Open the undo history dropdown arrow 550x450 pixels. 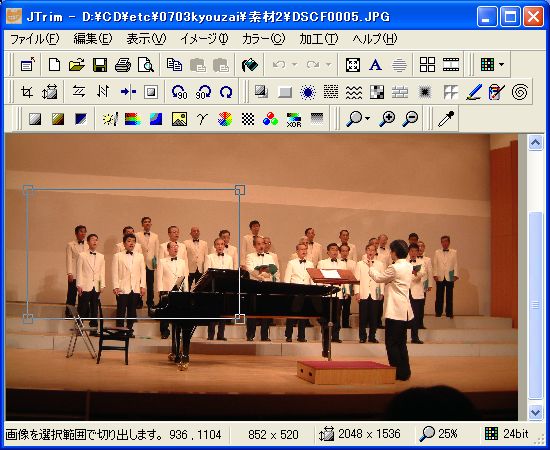295,65
